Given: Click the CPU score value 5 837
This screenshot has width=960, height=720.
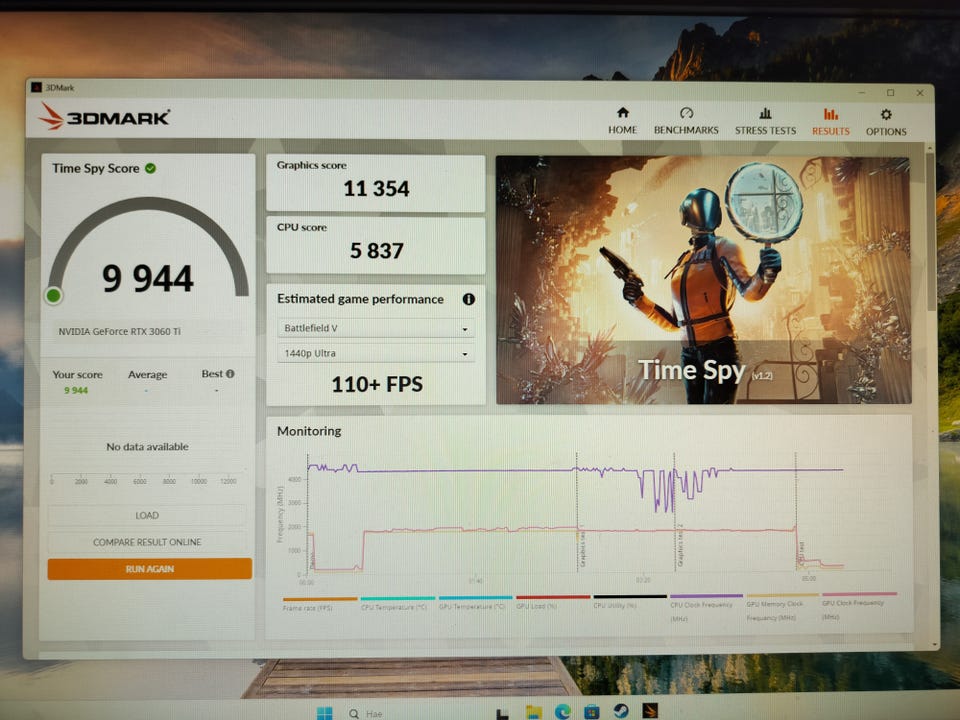Looking at the screenshot, I should (x=377, y=250).
